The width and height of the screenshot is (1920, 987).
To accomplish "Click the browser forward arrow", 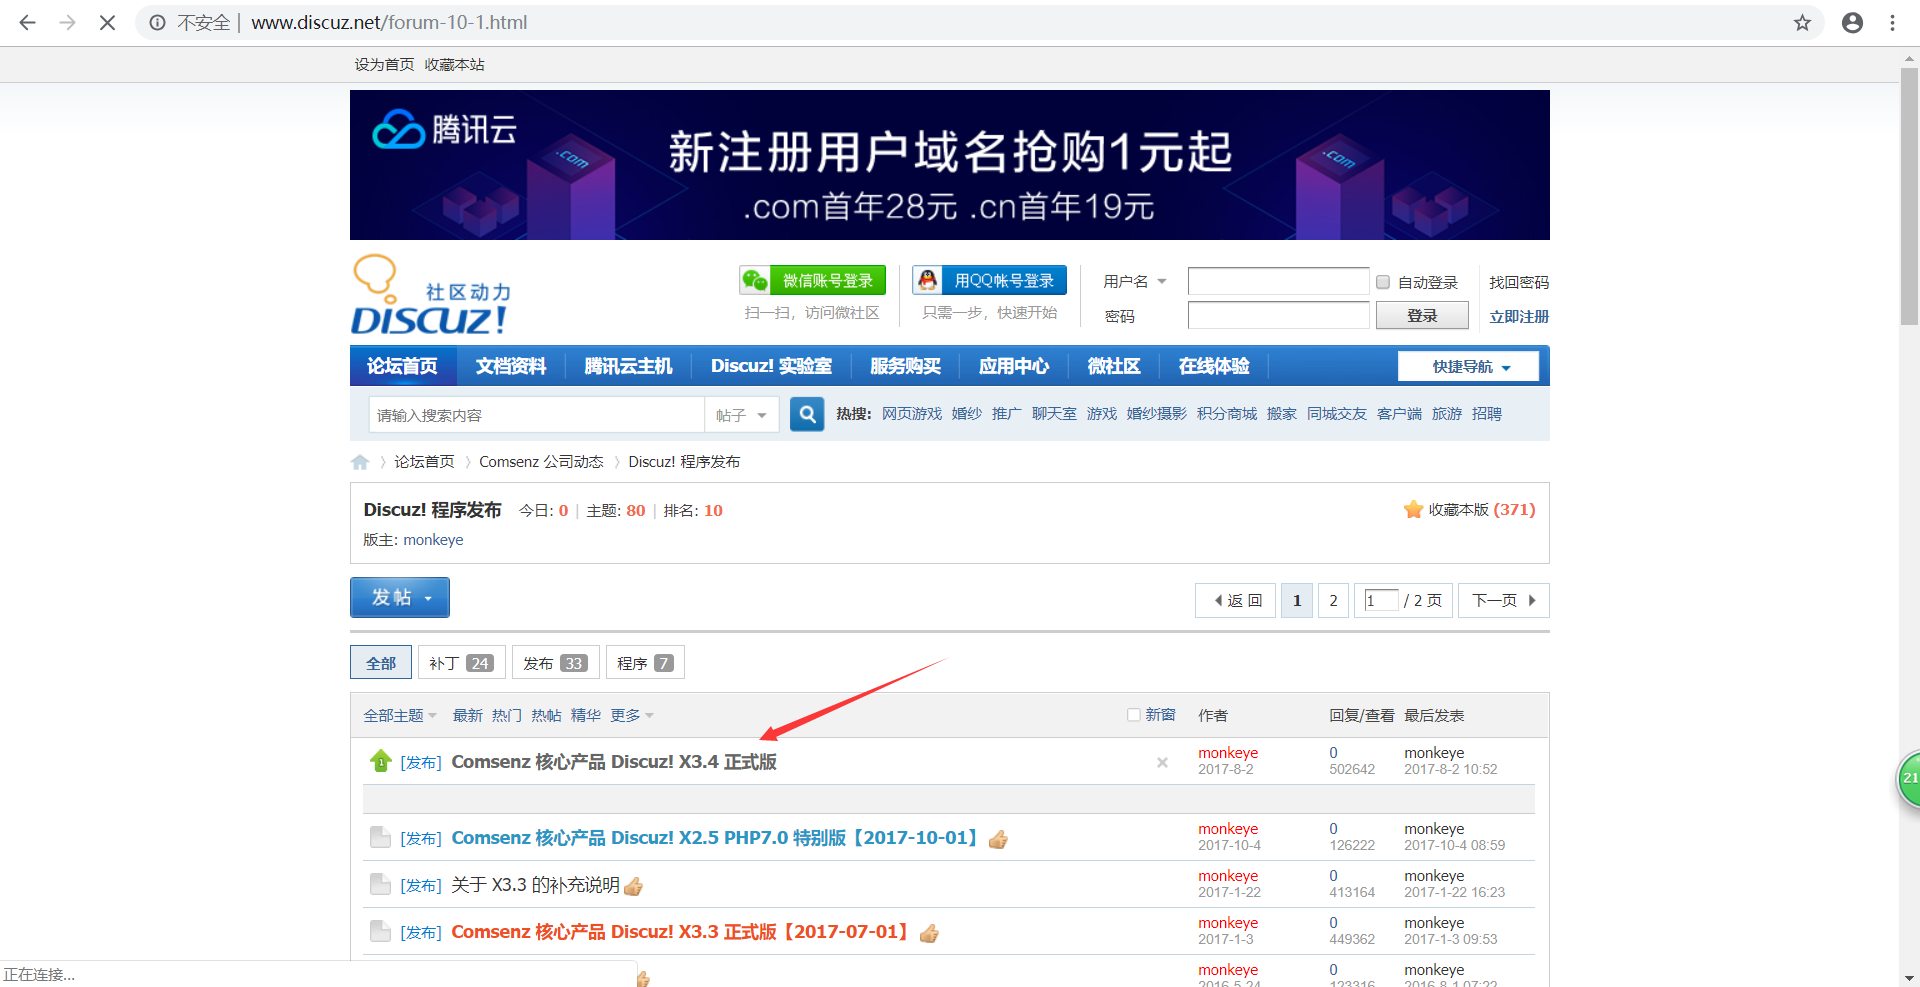I will pos(67,22).
